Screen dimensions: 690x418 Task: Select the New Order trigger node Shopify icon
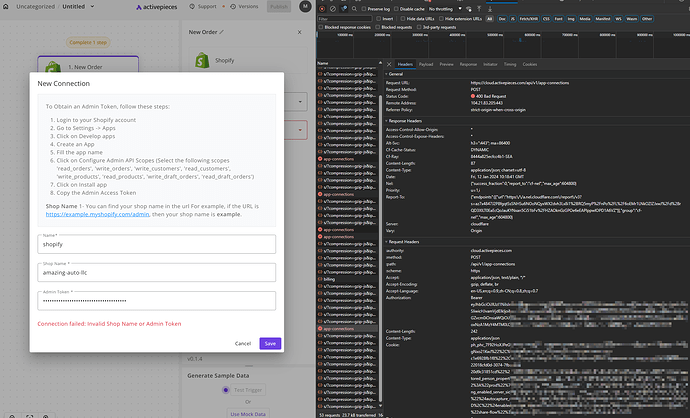pos(53,67)
